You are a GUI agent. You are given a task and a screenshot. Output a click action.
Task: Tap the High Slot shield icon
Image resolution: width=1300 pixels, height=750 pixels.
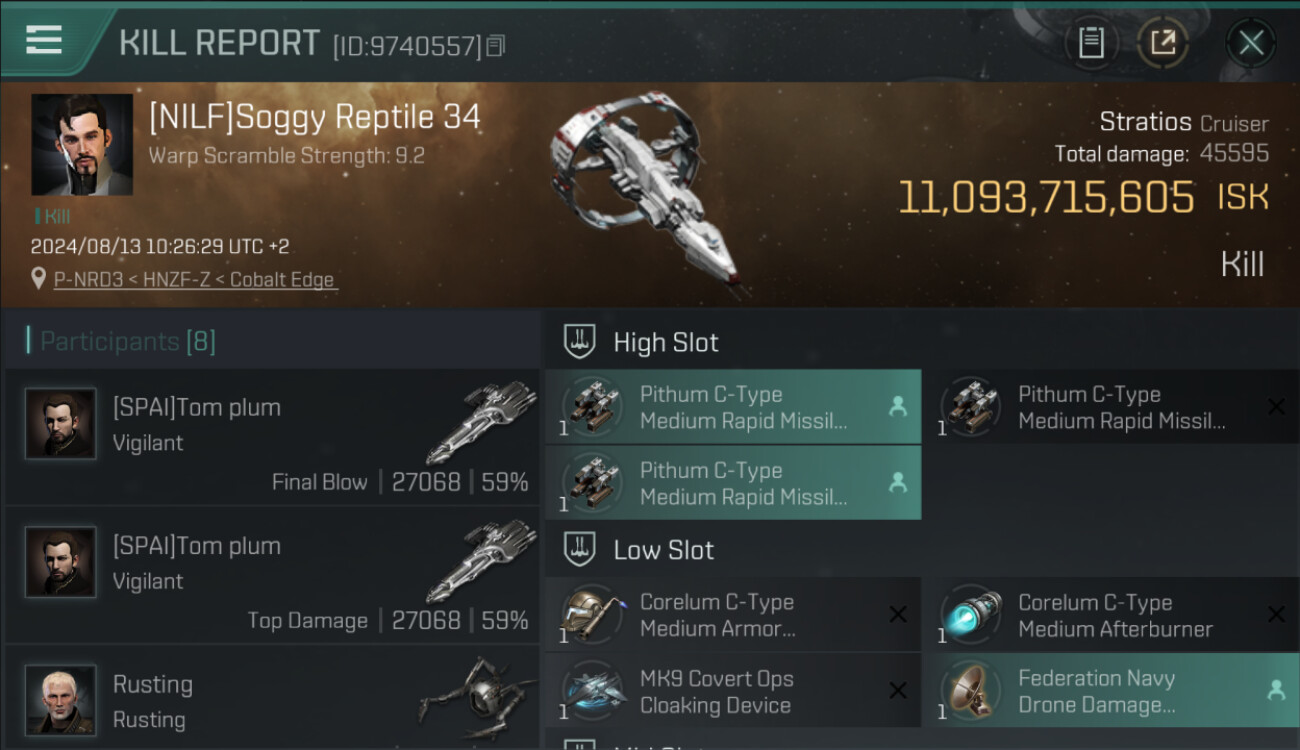click(579, 342)
